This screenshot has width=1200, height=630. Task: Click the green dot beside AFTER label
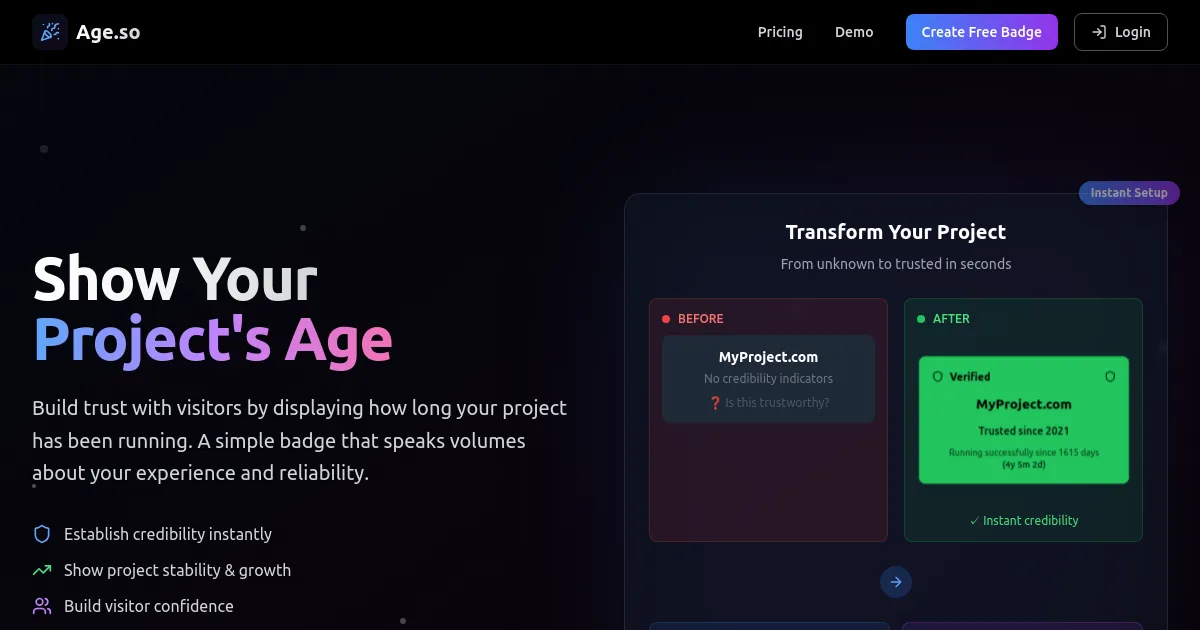pos(921,319)
